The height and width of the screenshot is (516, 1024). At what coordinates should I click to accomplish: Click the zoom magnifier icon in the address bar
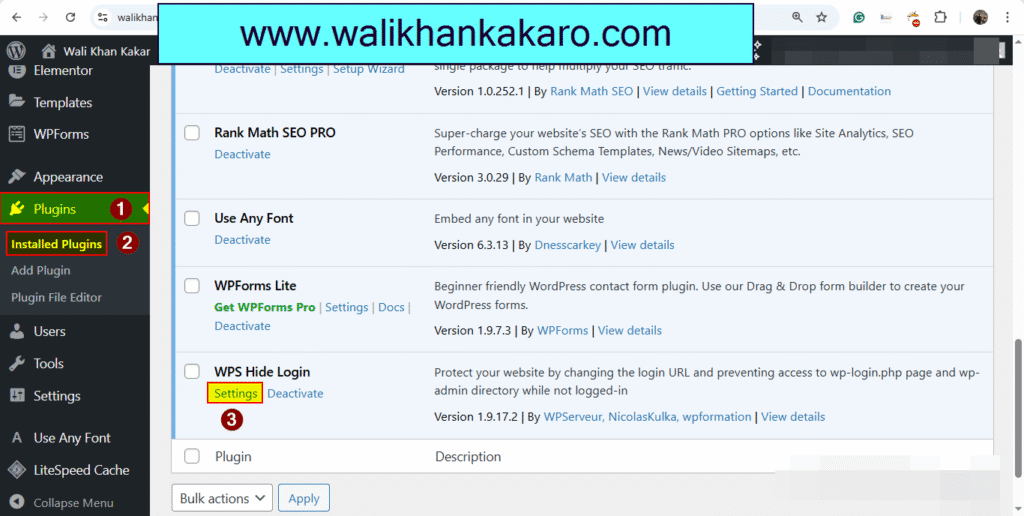797,18
